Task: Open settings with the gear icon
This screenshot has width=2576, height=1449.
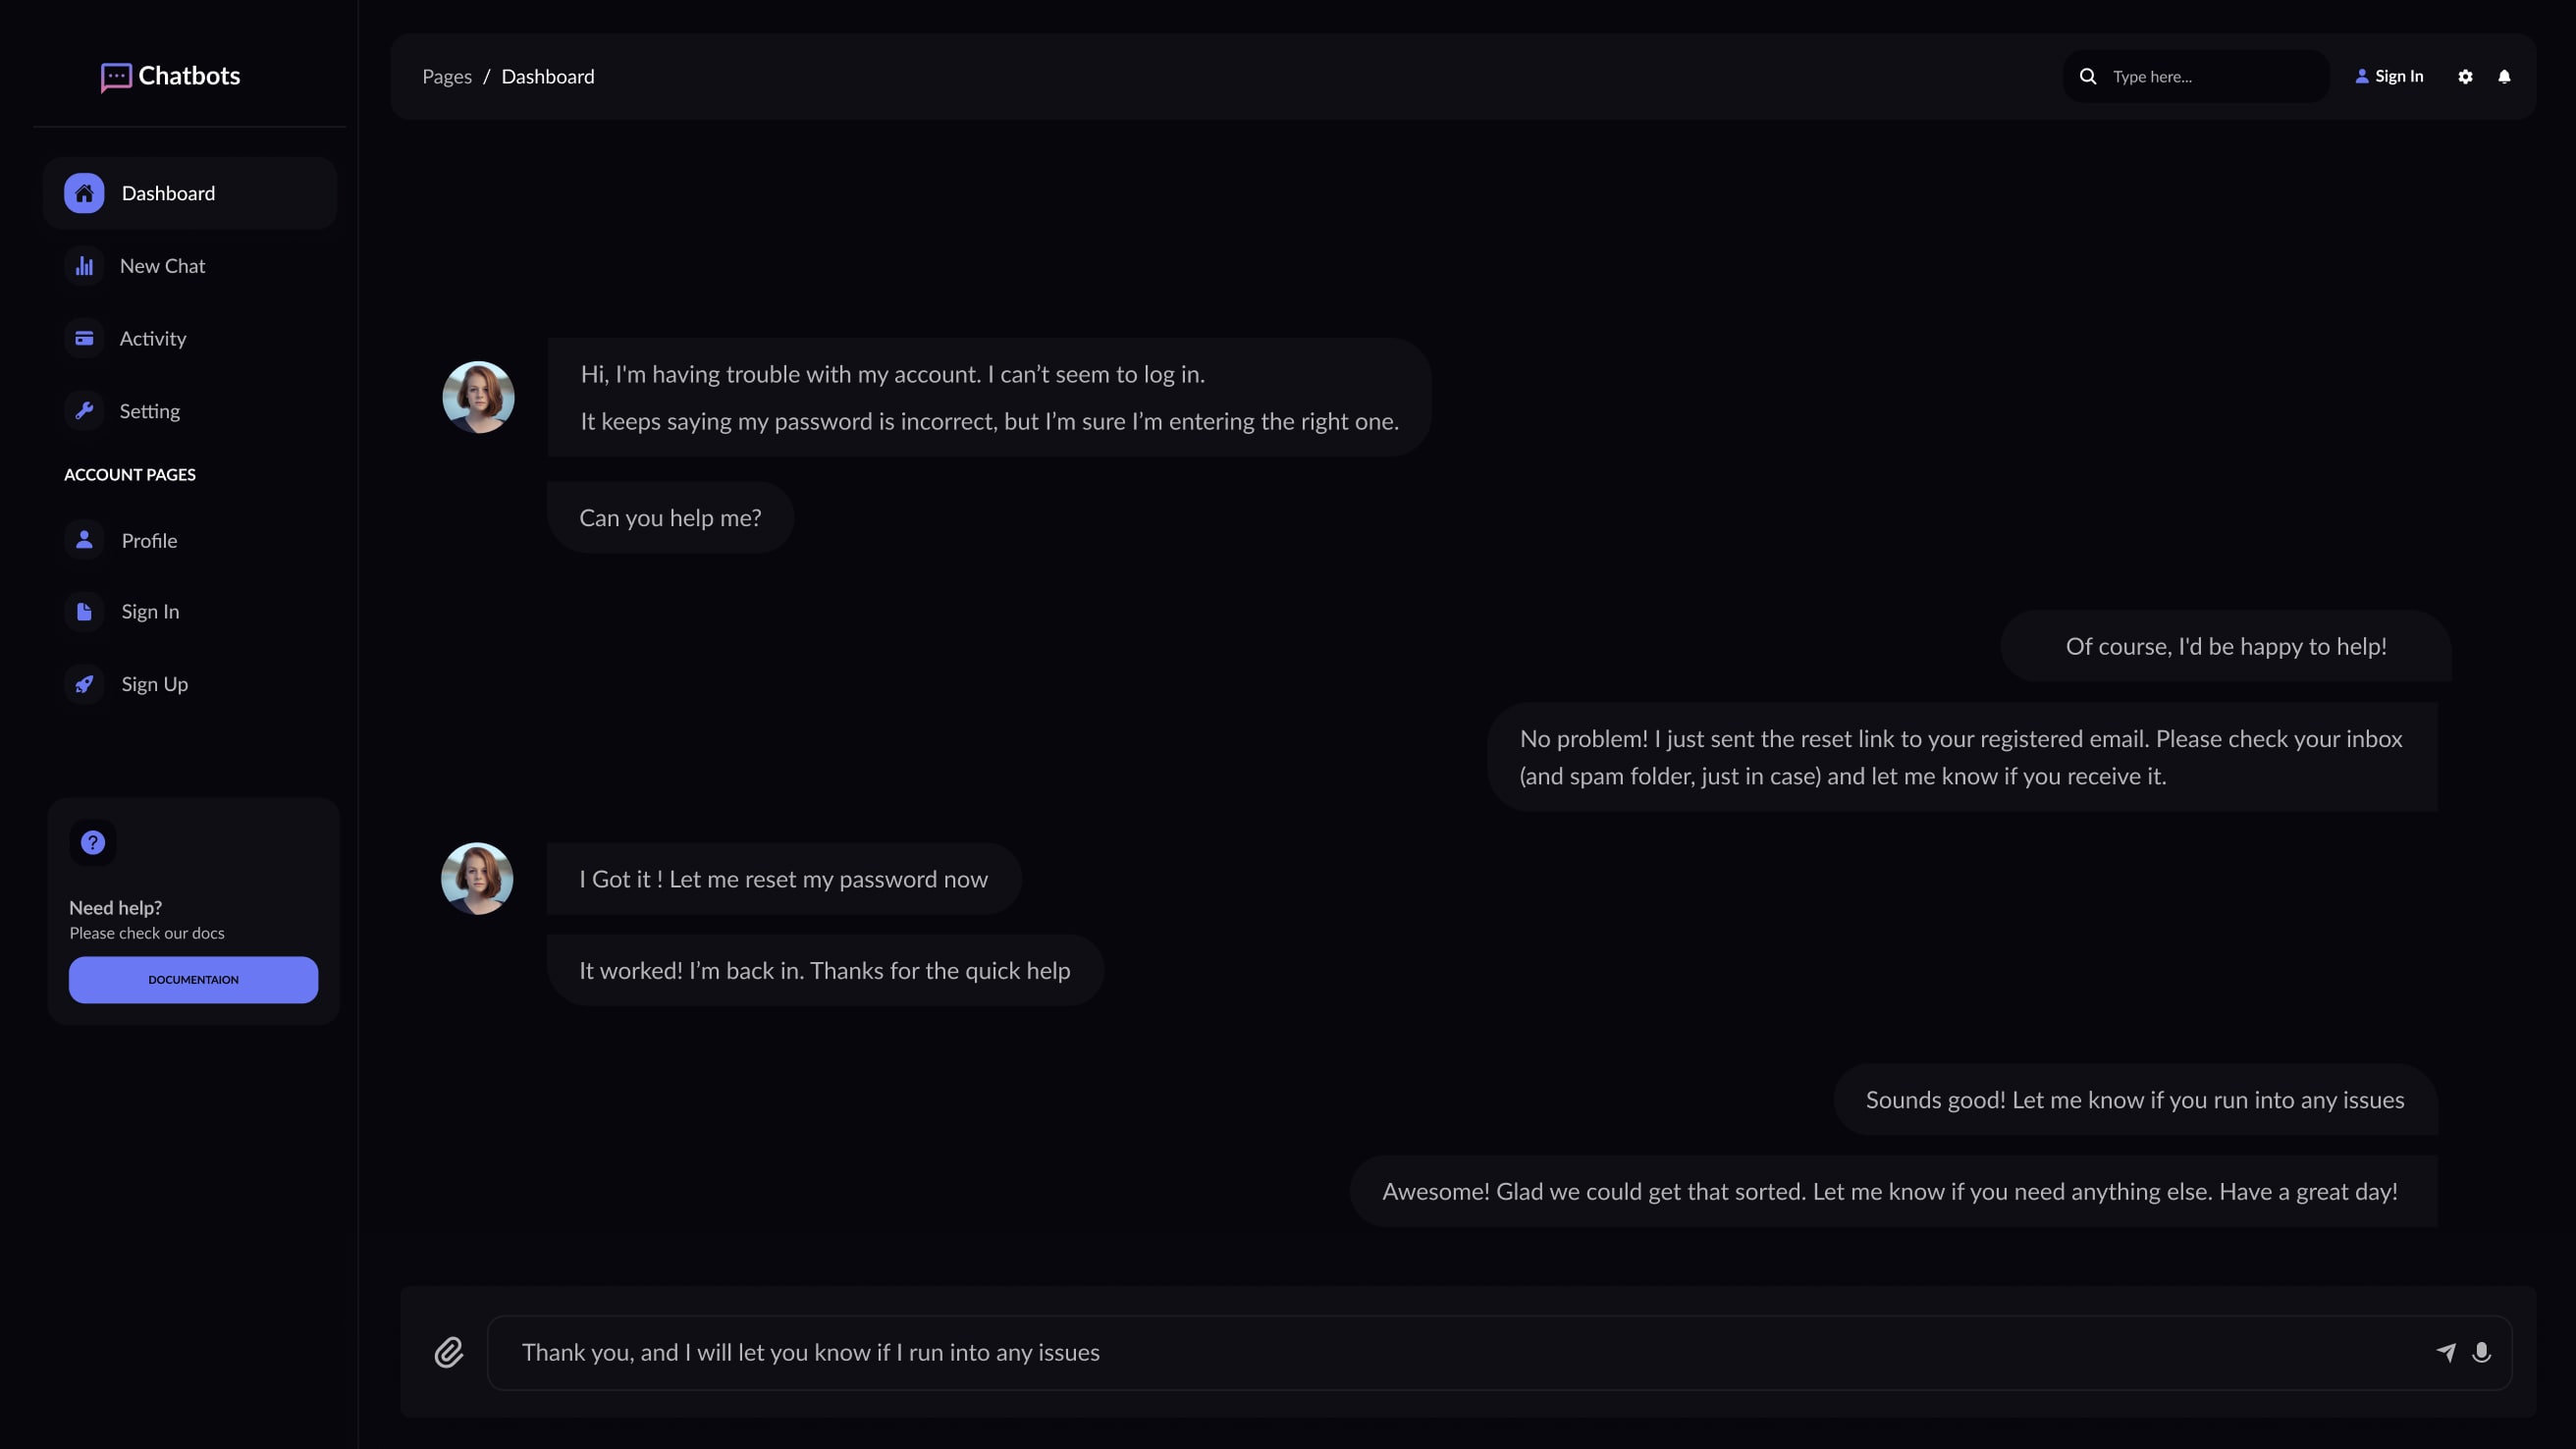Action: tap(2465, 76)
